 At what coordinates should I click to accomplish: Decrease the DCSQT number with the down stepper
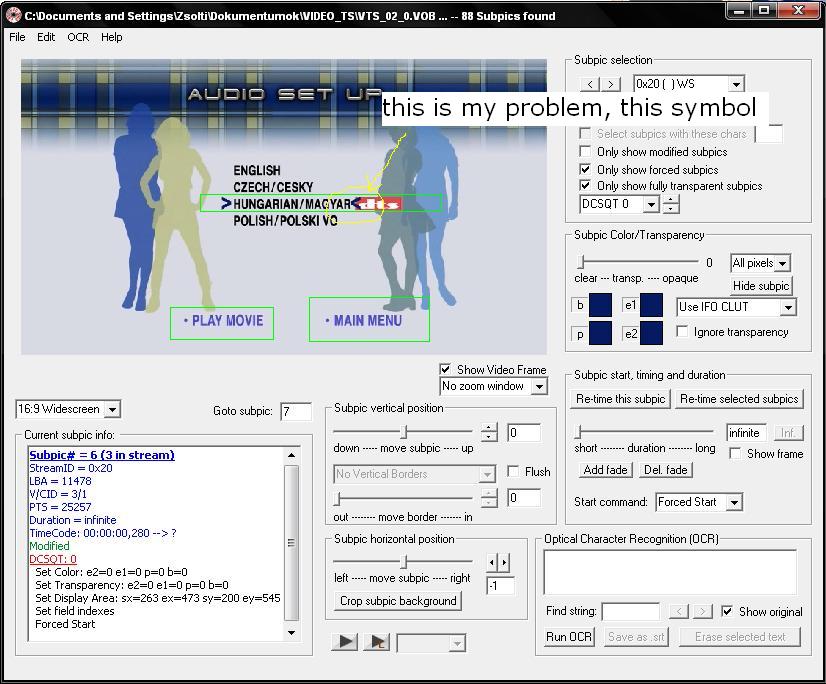pos(670,208)
